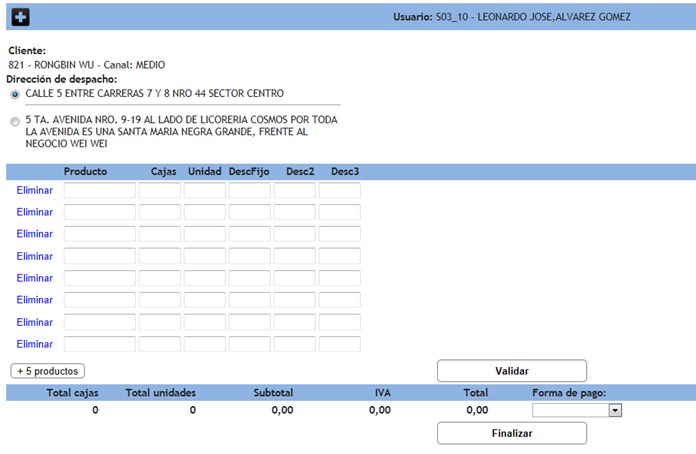The image size is (696, 454).
Task: Click Eliminar link in eighth product row
Action: pyautogui.click(x=35, y=344)
